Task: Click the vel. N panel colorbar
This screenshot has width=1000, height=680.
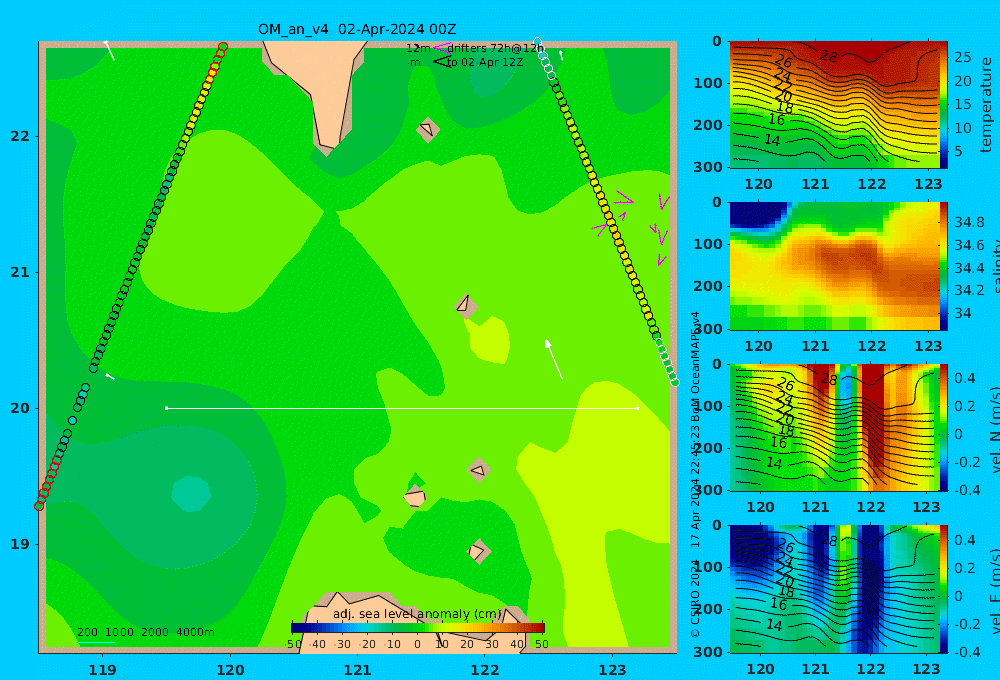Action: tap(944, 427)
